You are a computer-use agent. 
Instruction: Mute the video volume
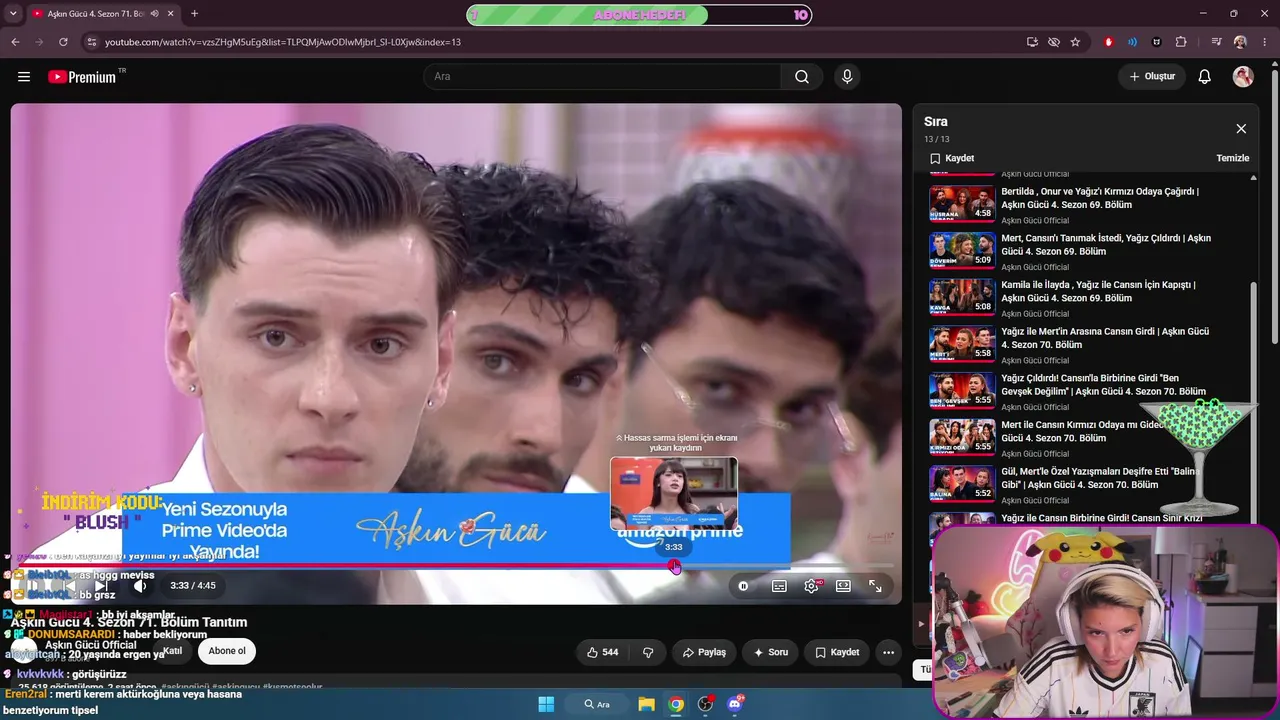pyautogui.click(x=140, y=586)
